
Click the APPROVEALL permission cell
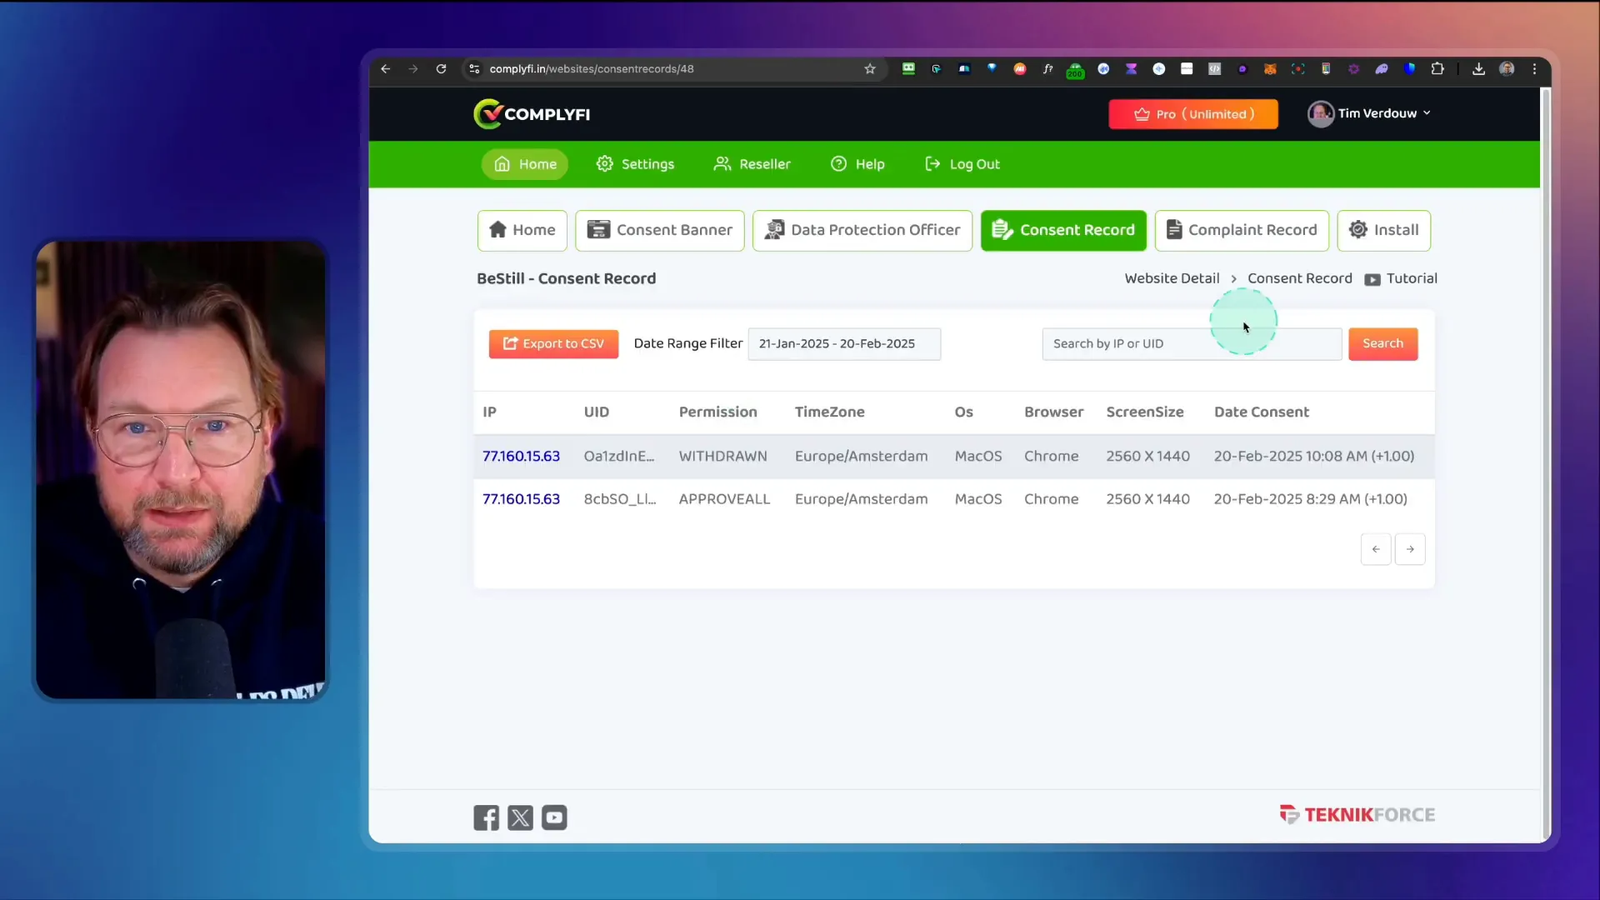pyautogui.click(x=724, y=499)
